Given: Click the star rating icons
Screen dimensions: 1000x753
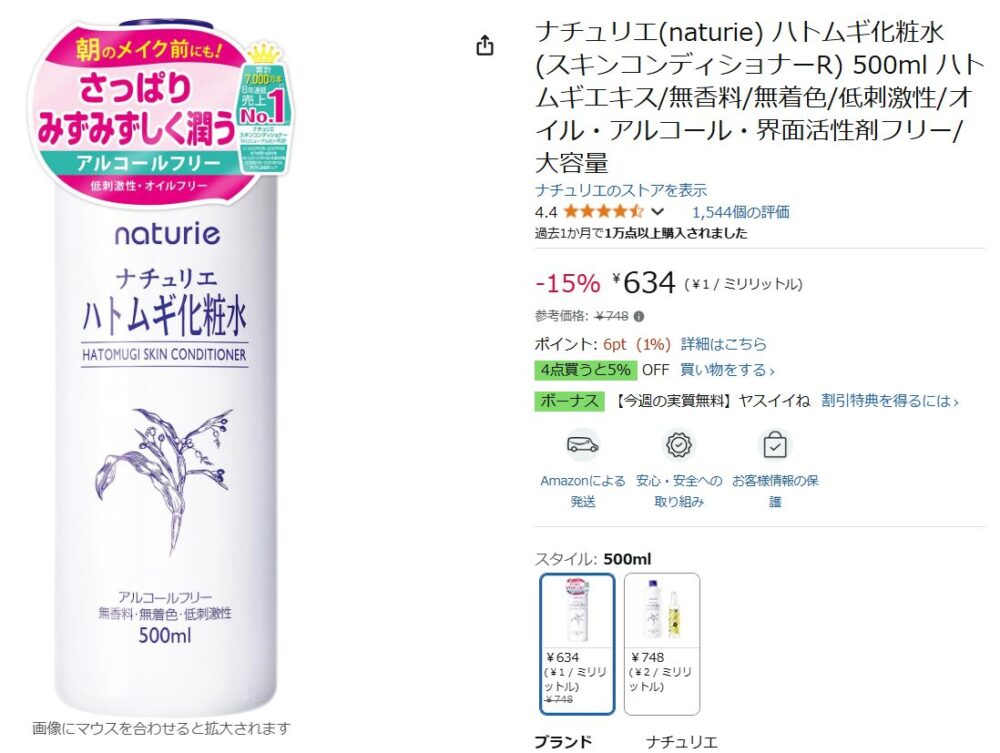Looking at the screenshot, I should [604, 211].
